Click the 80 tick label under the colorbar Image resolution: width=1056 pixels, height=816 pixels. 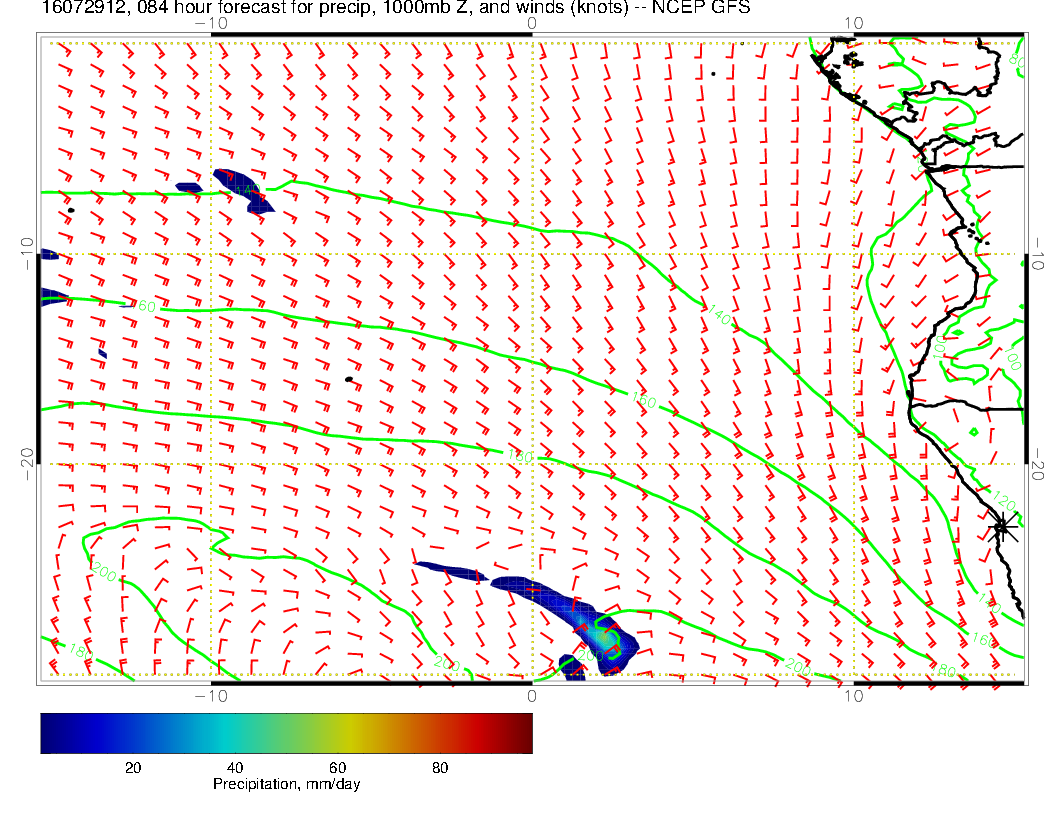click(x=439, y=767)
